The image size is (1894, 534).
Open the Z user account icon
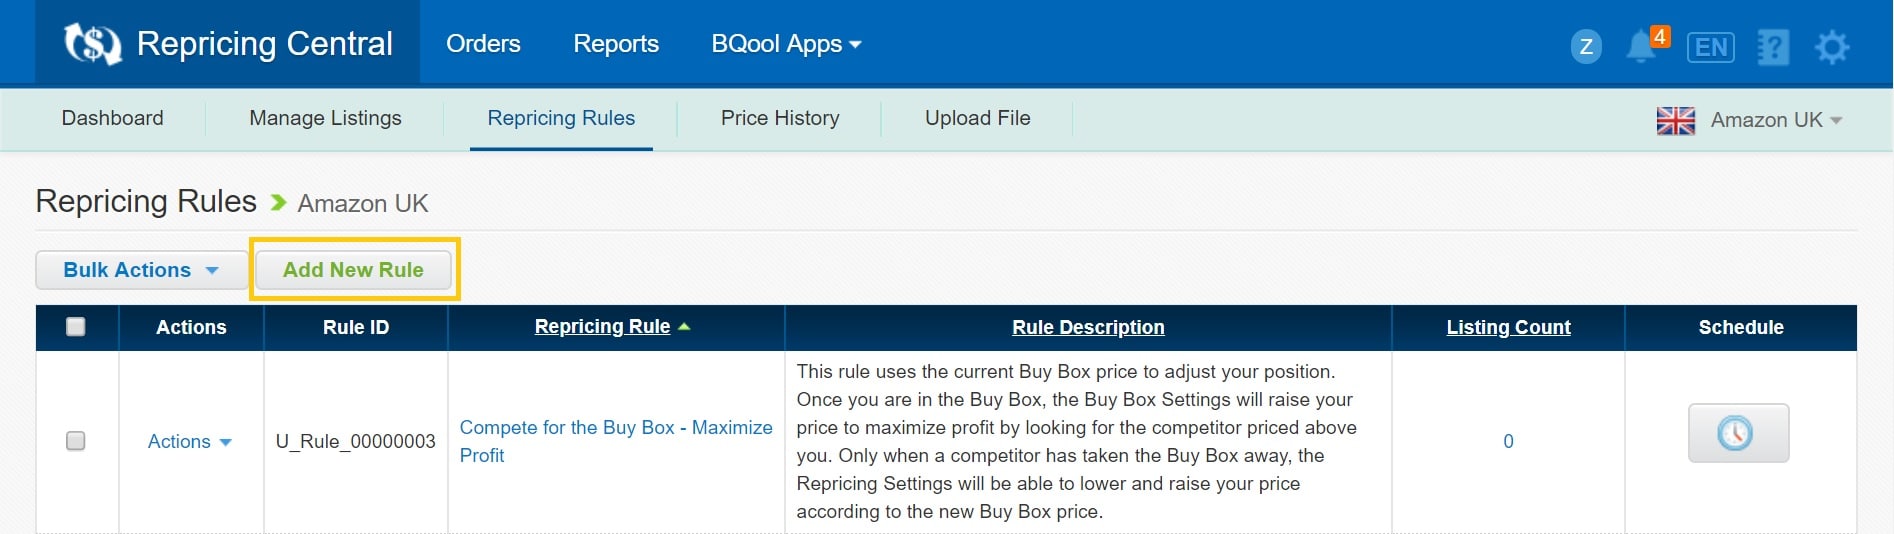1586,46
